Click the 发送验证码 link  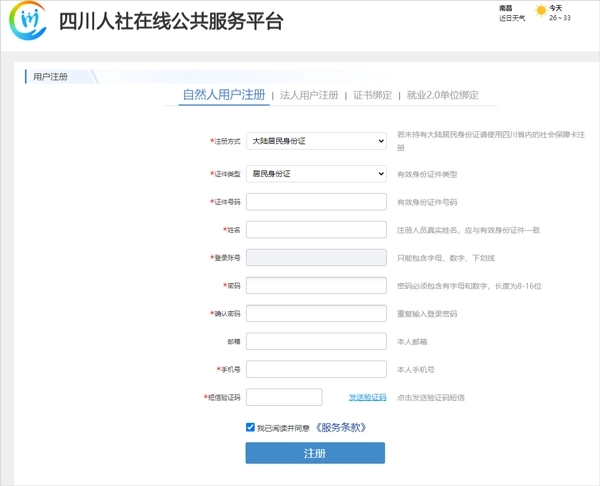click(x=367, y=397)
